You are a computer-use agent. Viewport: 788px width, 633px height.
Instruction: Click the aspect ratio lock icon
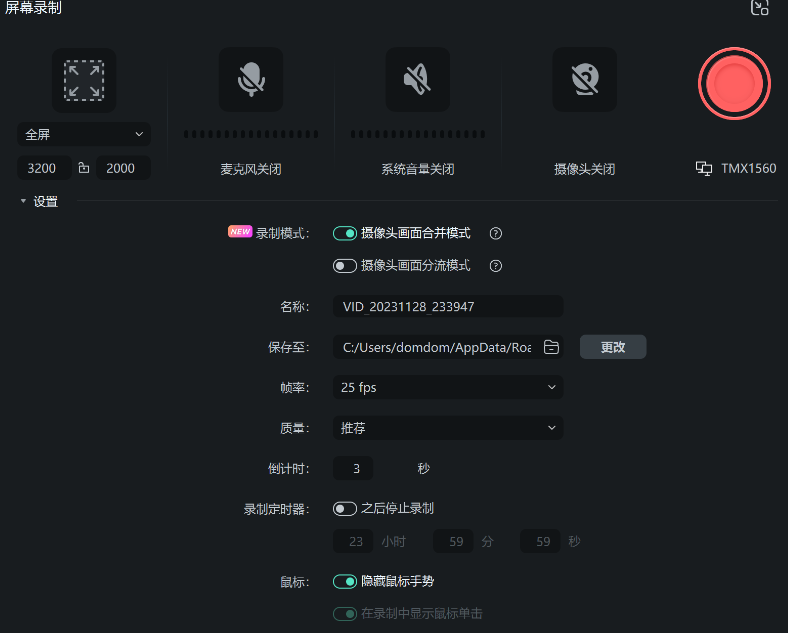[x=84, y=168]
